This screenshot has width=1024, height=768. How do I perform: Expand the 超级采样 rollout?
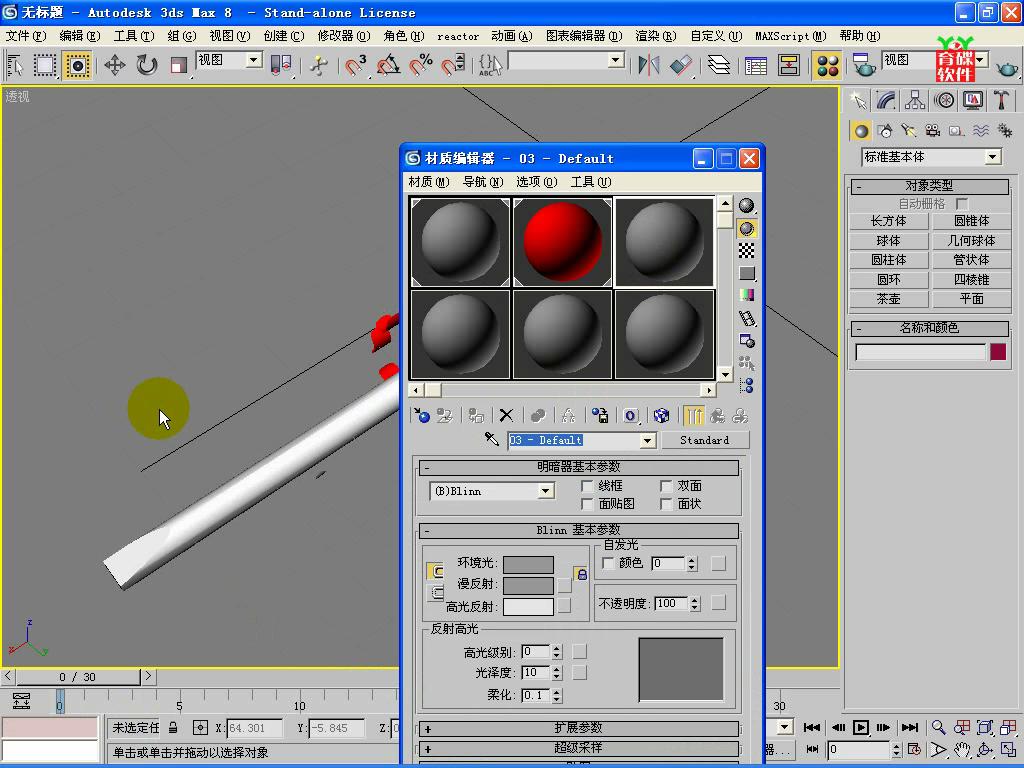coord(579,748)
